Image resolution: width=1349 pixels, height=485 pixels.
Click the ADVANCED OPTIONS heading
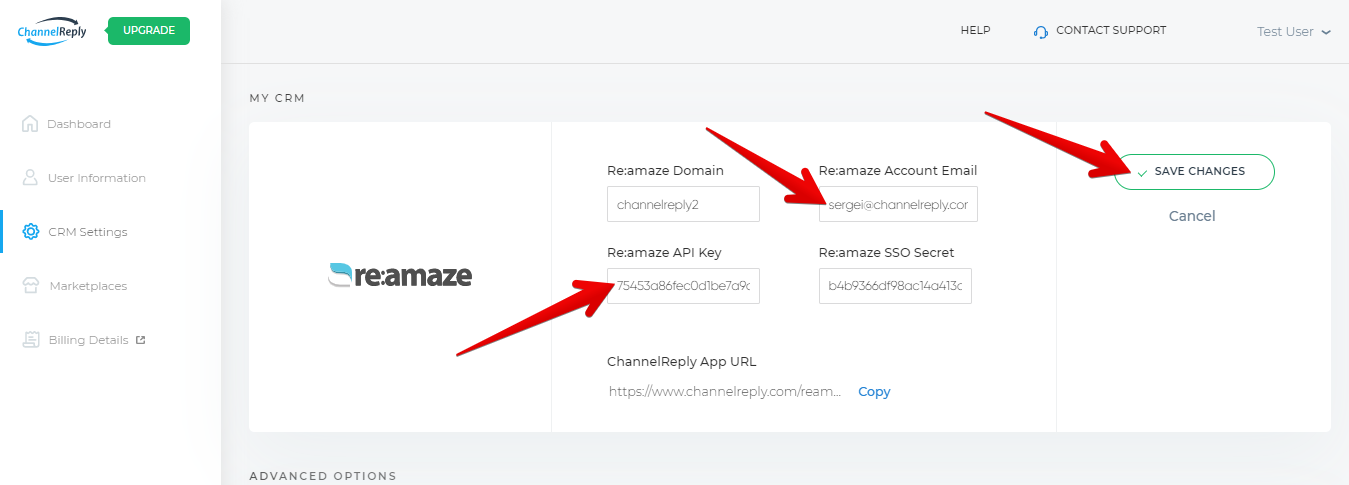coord(323,476)
